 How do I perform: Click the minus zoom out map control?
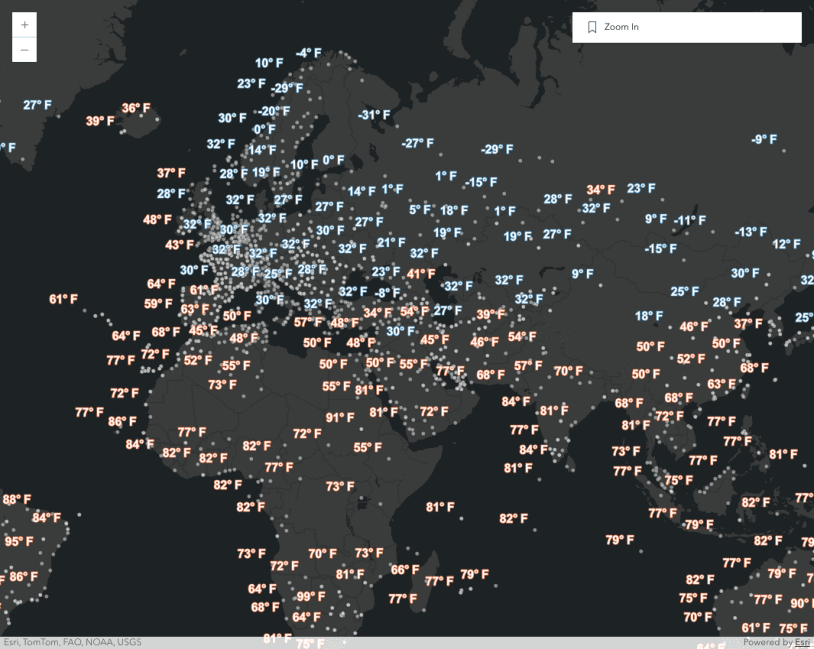24,49
